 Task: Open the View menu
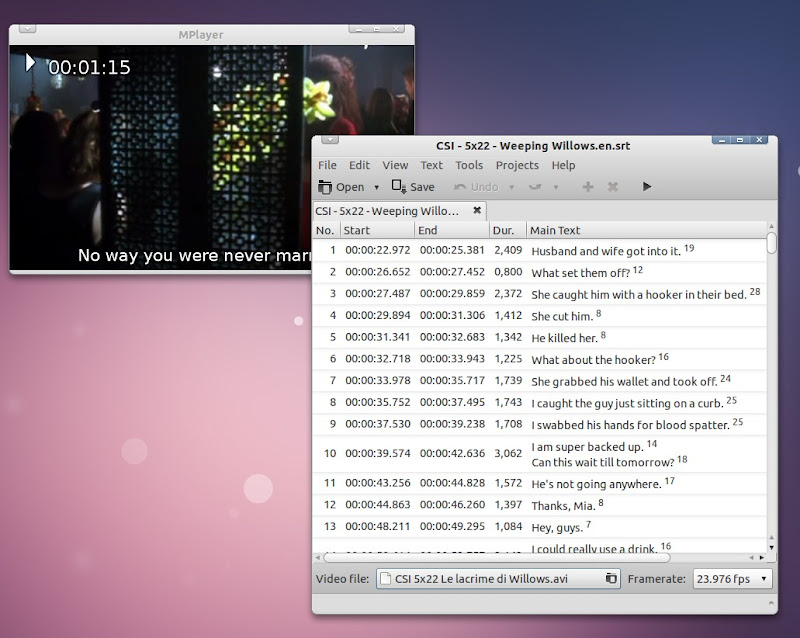[395, 165]
